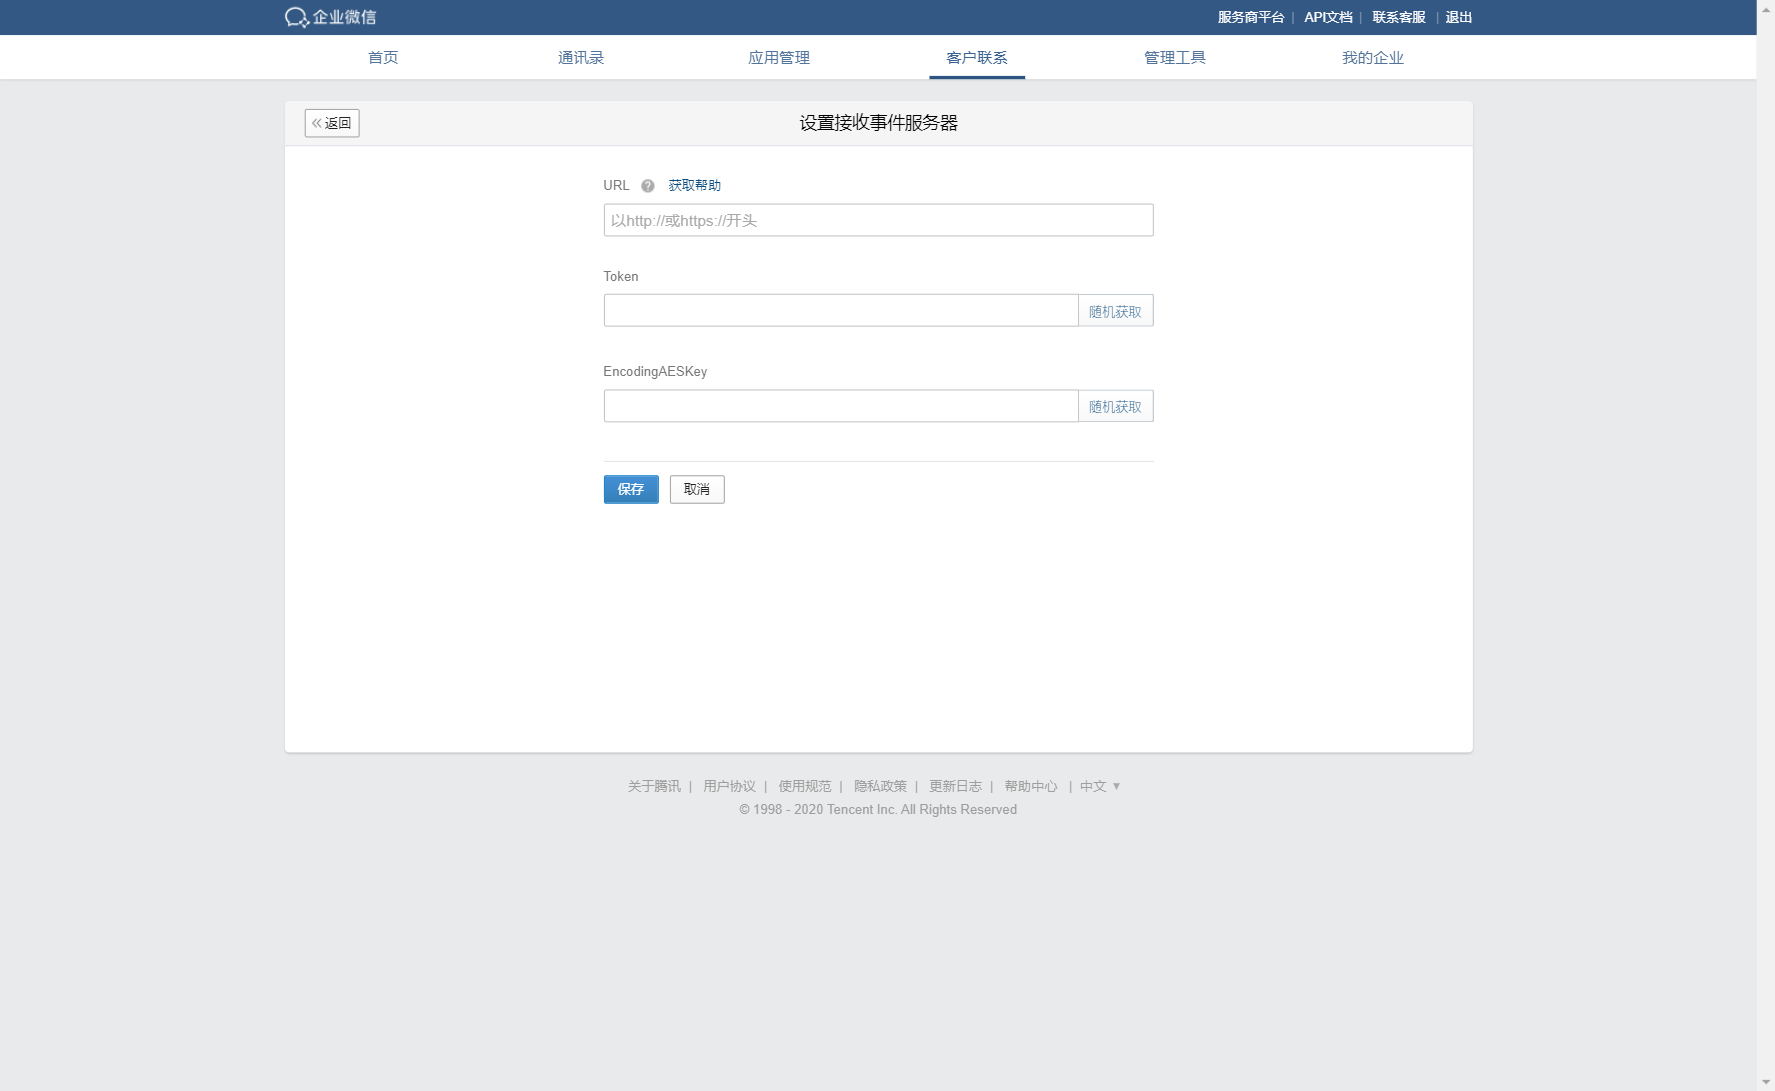This screenshot has height=1091, width=1775.
Task: Click the 返回 back button
Action: tap(332, 123)
